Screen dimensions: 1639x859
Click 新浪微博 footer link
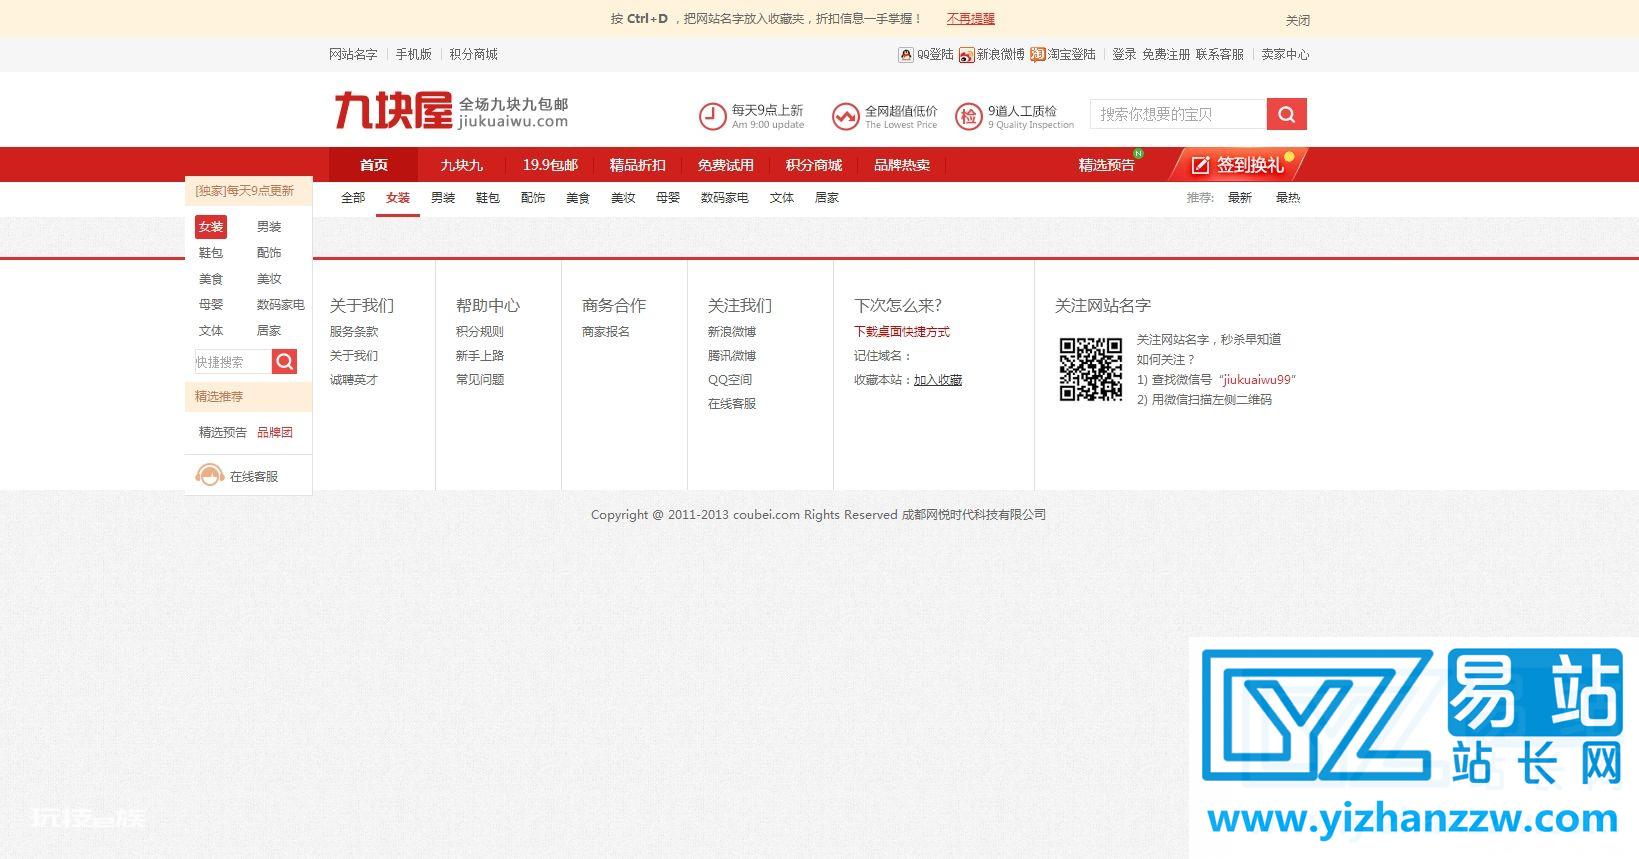[732, 332]
